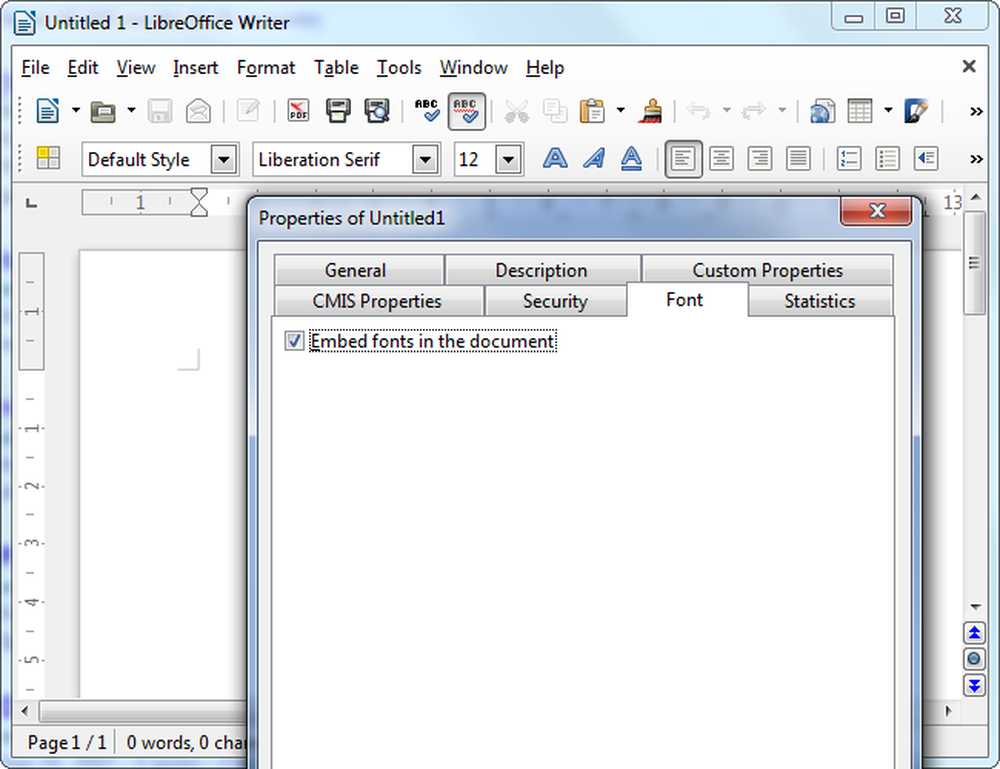The width and height of the screenshot is (1000, 769).
Task: Toggle Numbering list icon
Action: point(849,158)
